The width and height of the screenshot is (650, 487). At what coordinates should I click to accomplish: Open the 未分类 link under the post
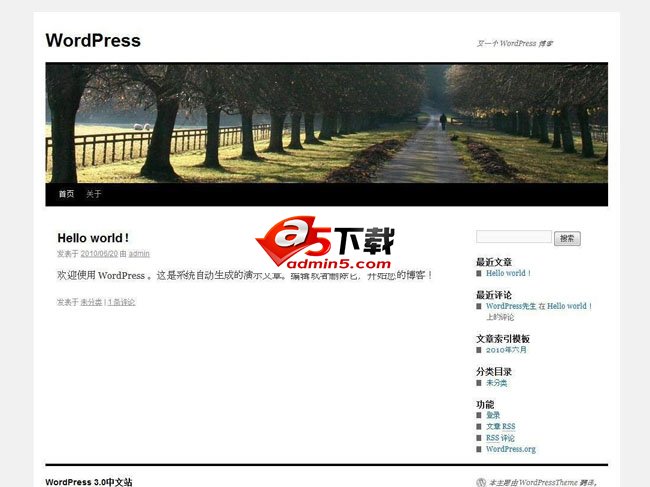(x=91, y=302)
